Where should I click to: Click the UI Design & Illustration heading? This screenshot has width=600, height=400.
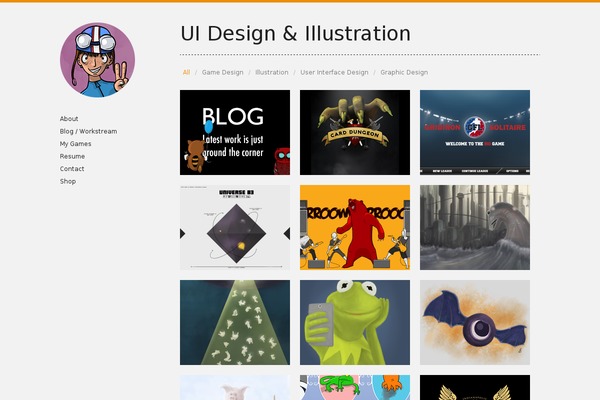[x=295, y=33]
